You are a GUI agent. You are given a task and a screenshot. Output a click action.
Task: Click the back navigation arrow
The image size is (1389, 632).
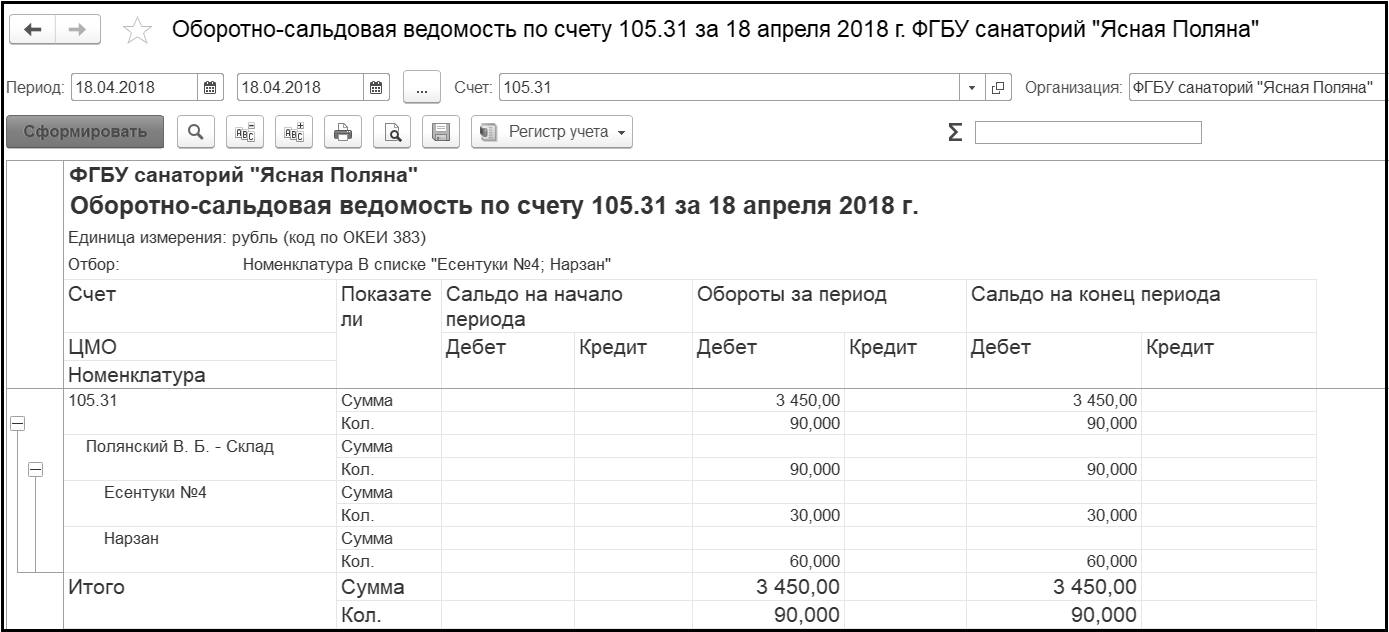32,30
